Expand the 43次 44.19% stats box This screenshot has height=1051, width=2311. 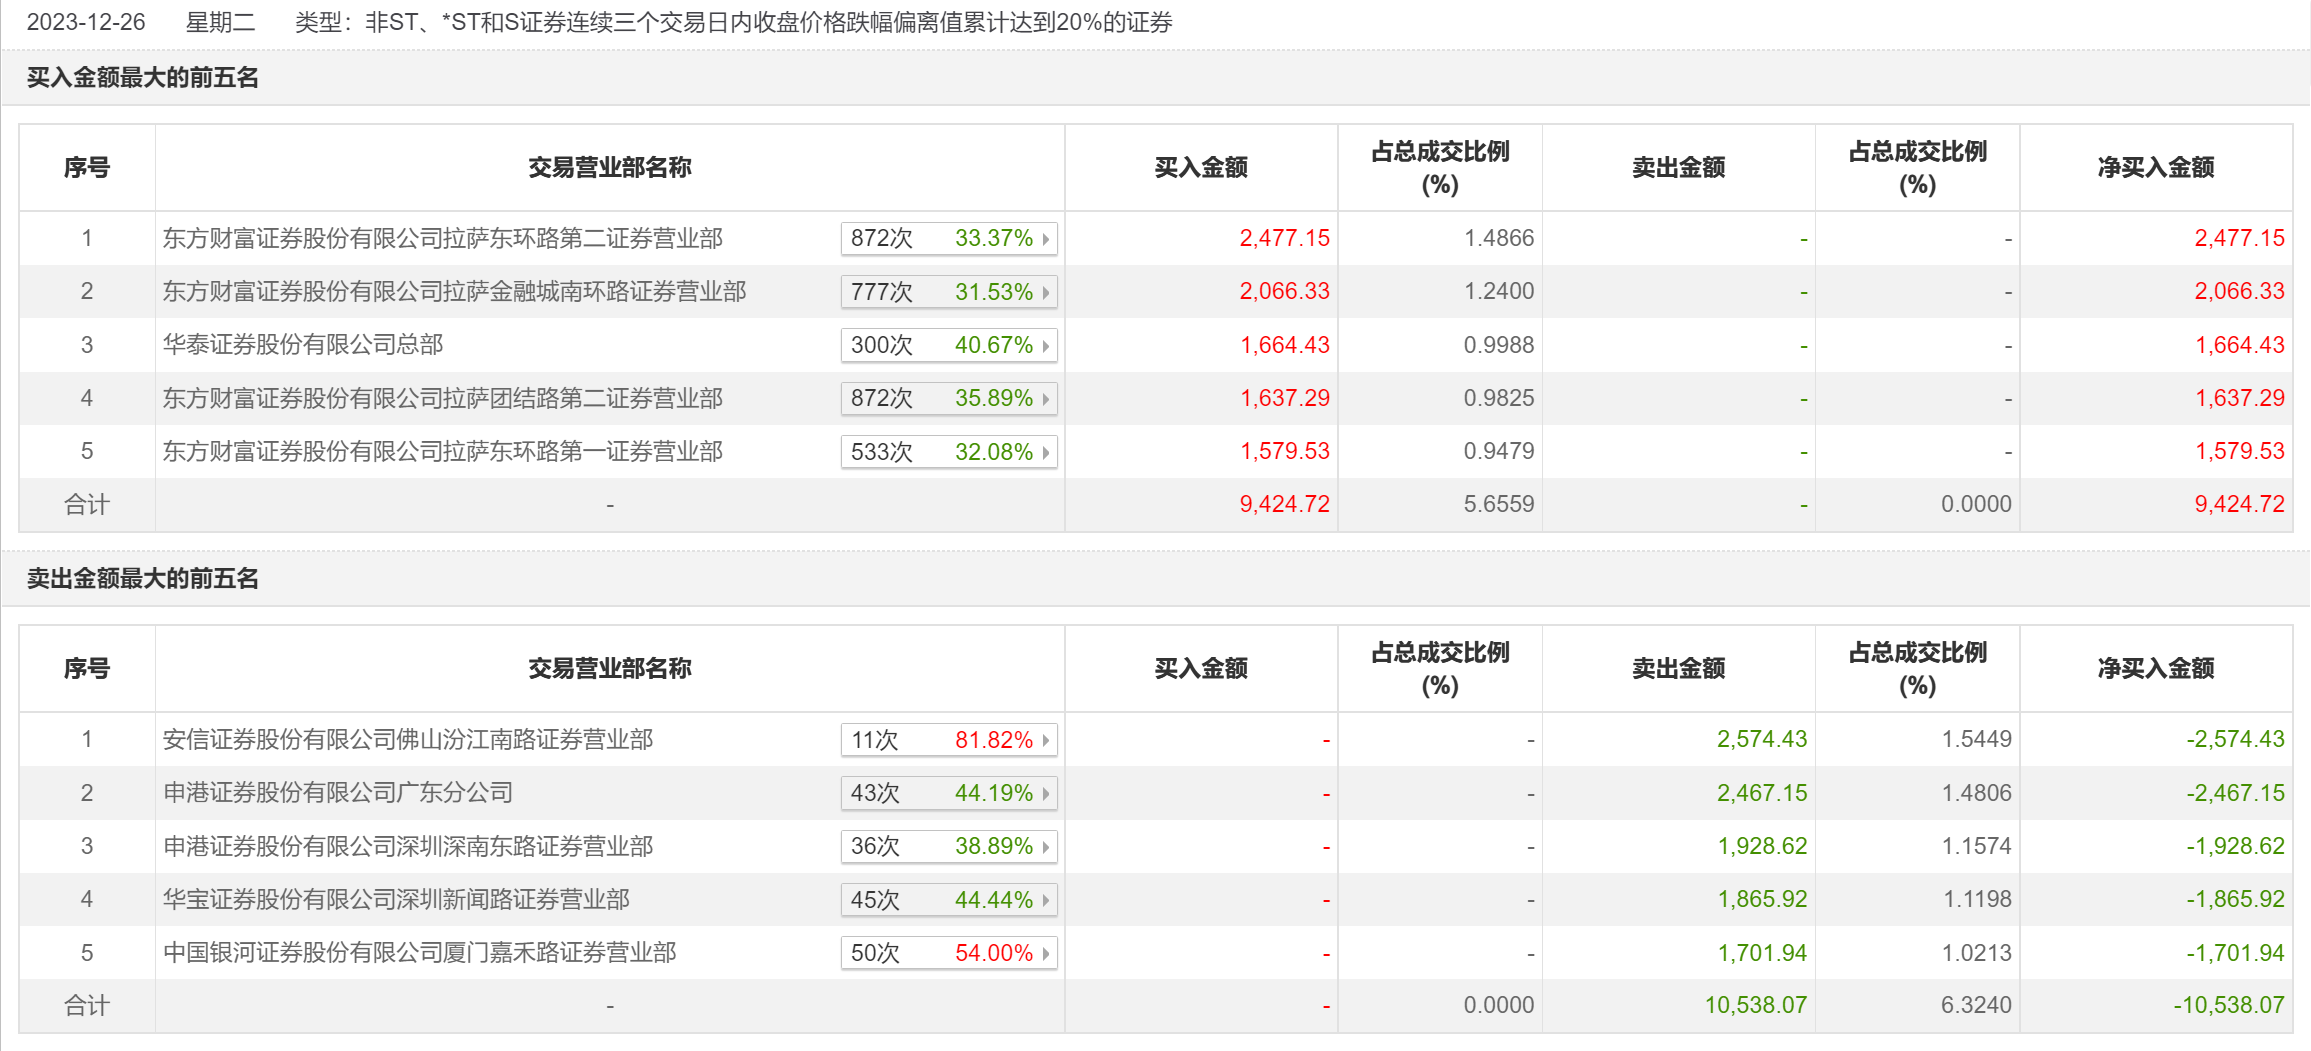point(949,793)
